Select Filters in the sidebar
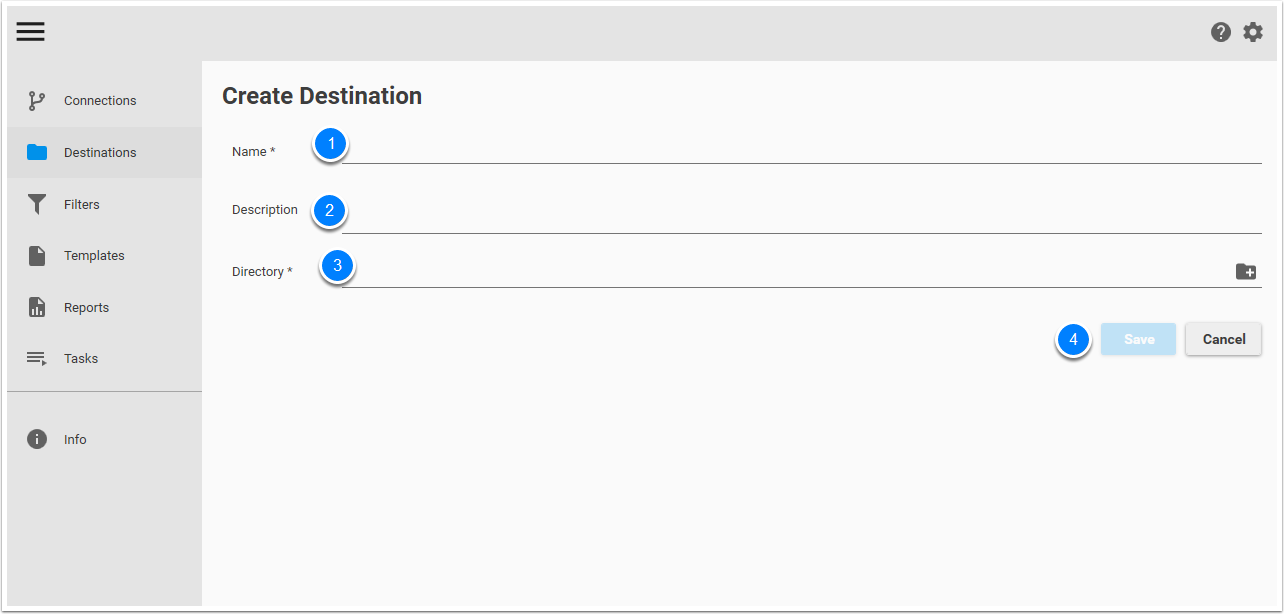Image resolution: width=1284 pixels, height=614 pixels. click(x=82, y=204)
